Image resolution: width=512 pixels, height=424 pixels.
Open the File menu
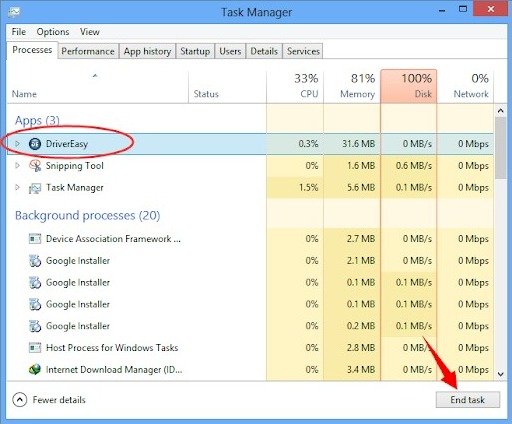point(19,32)
